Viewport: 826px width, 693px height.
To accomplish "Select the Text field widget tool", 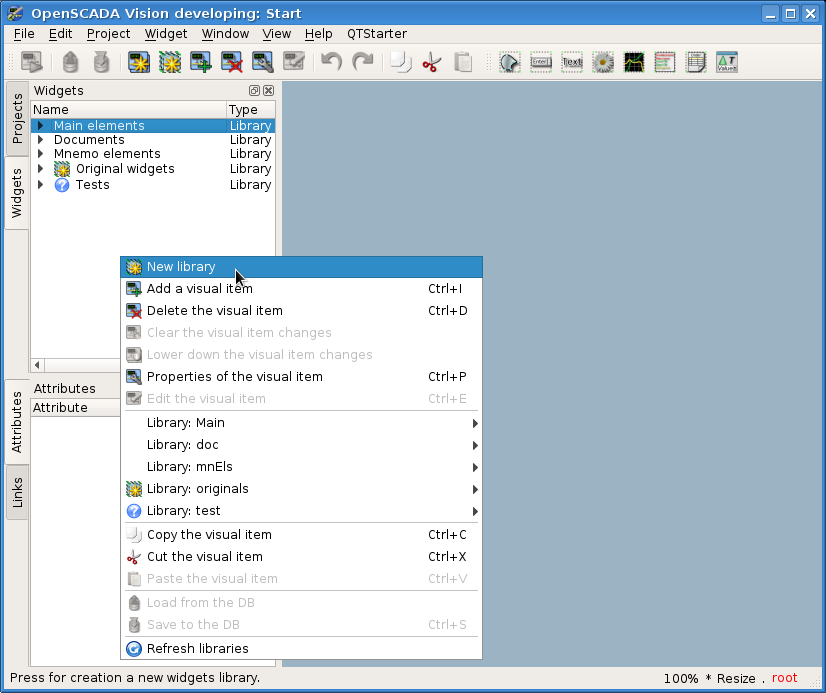I will tap(572, 62).
